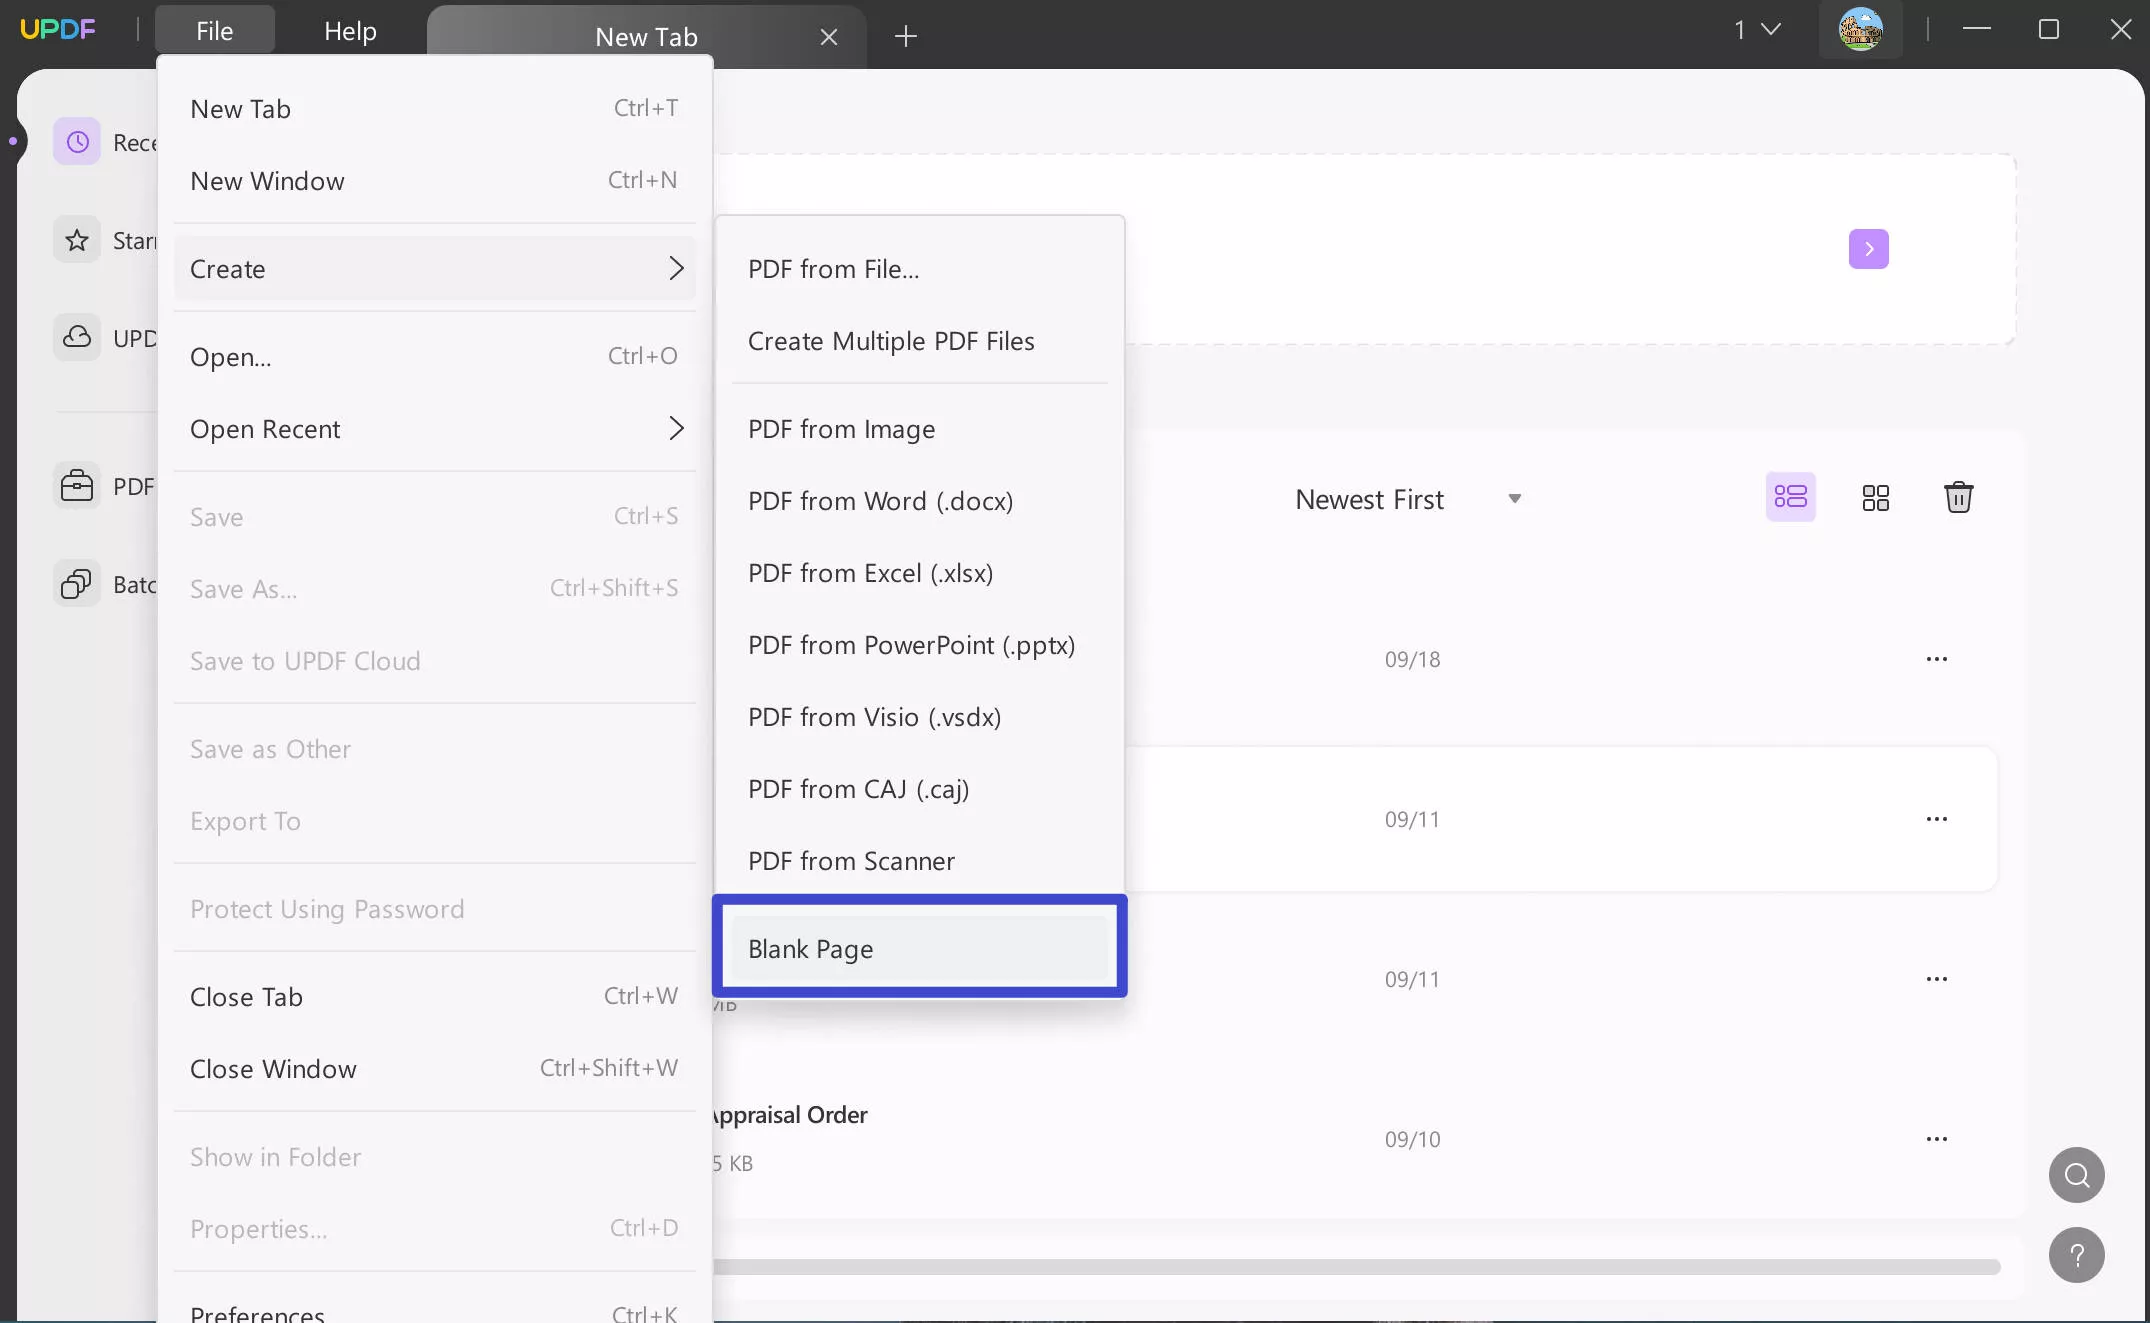Viewport: 2150px width, 1323px height.
Task: Select PDF from Scanner option
Action: click(919, 861)
